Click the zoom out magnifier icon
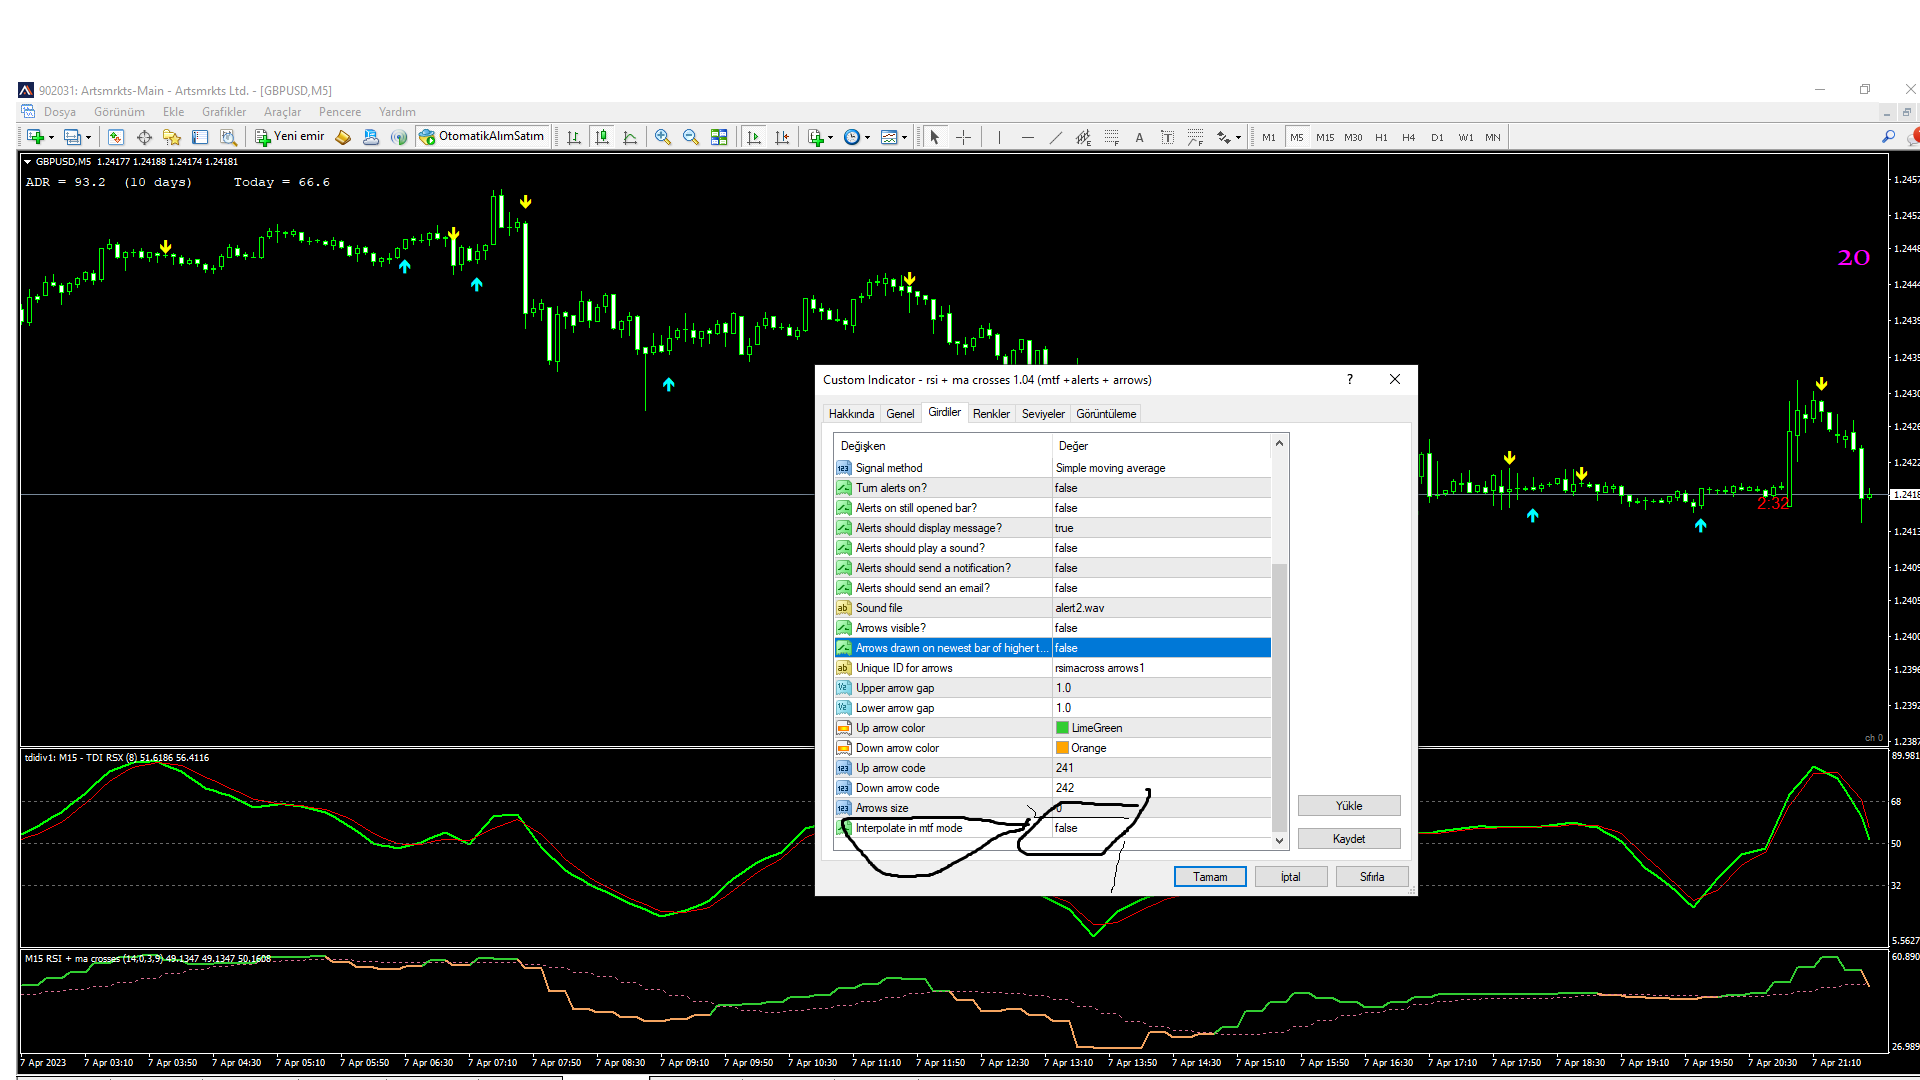Image resolution: width=1920 pixels, height=1080 pixels. point(690,137)
